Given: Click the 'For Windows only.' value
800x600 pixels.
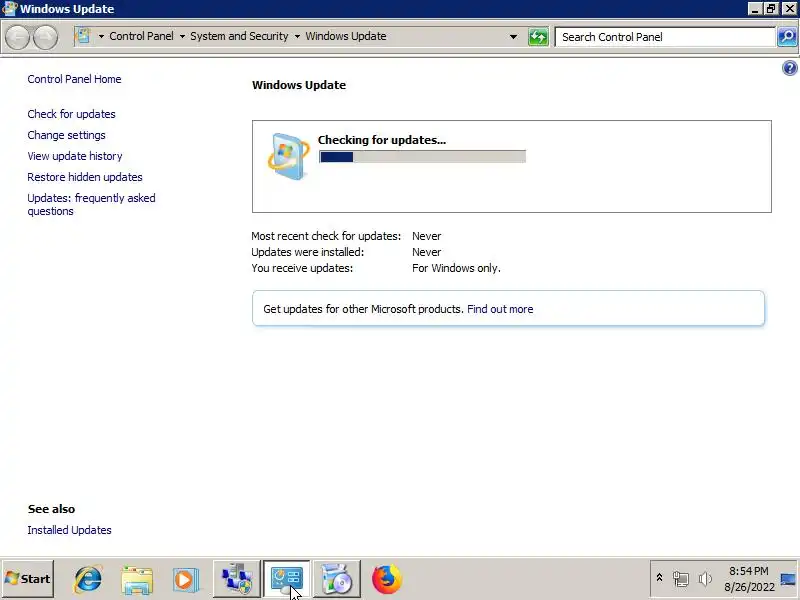Looking at the screenshot, I should 456,268.
